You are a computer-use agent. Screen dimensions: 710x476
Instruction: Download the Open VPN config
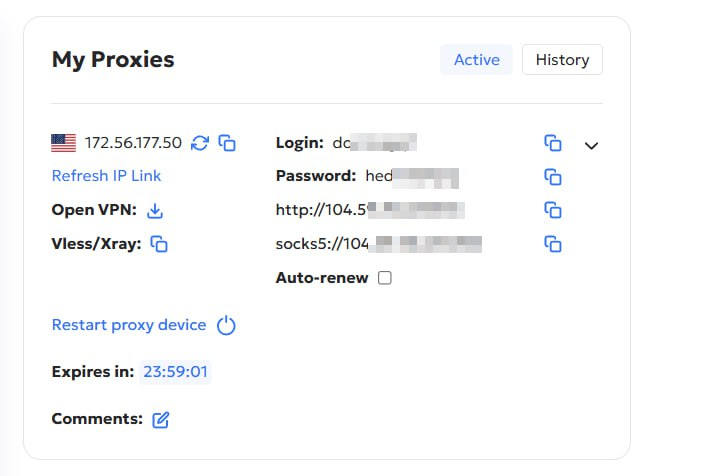[155, 210]
